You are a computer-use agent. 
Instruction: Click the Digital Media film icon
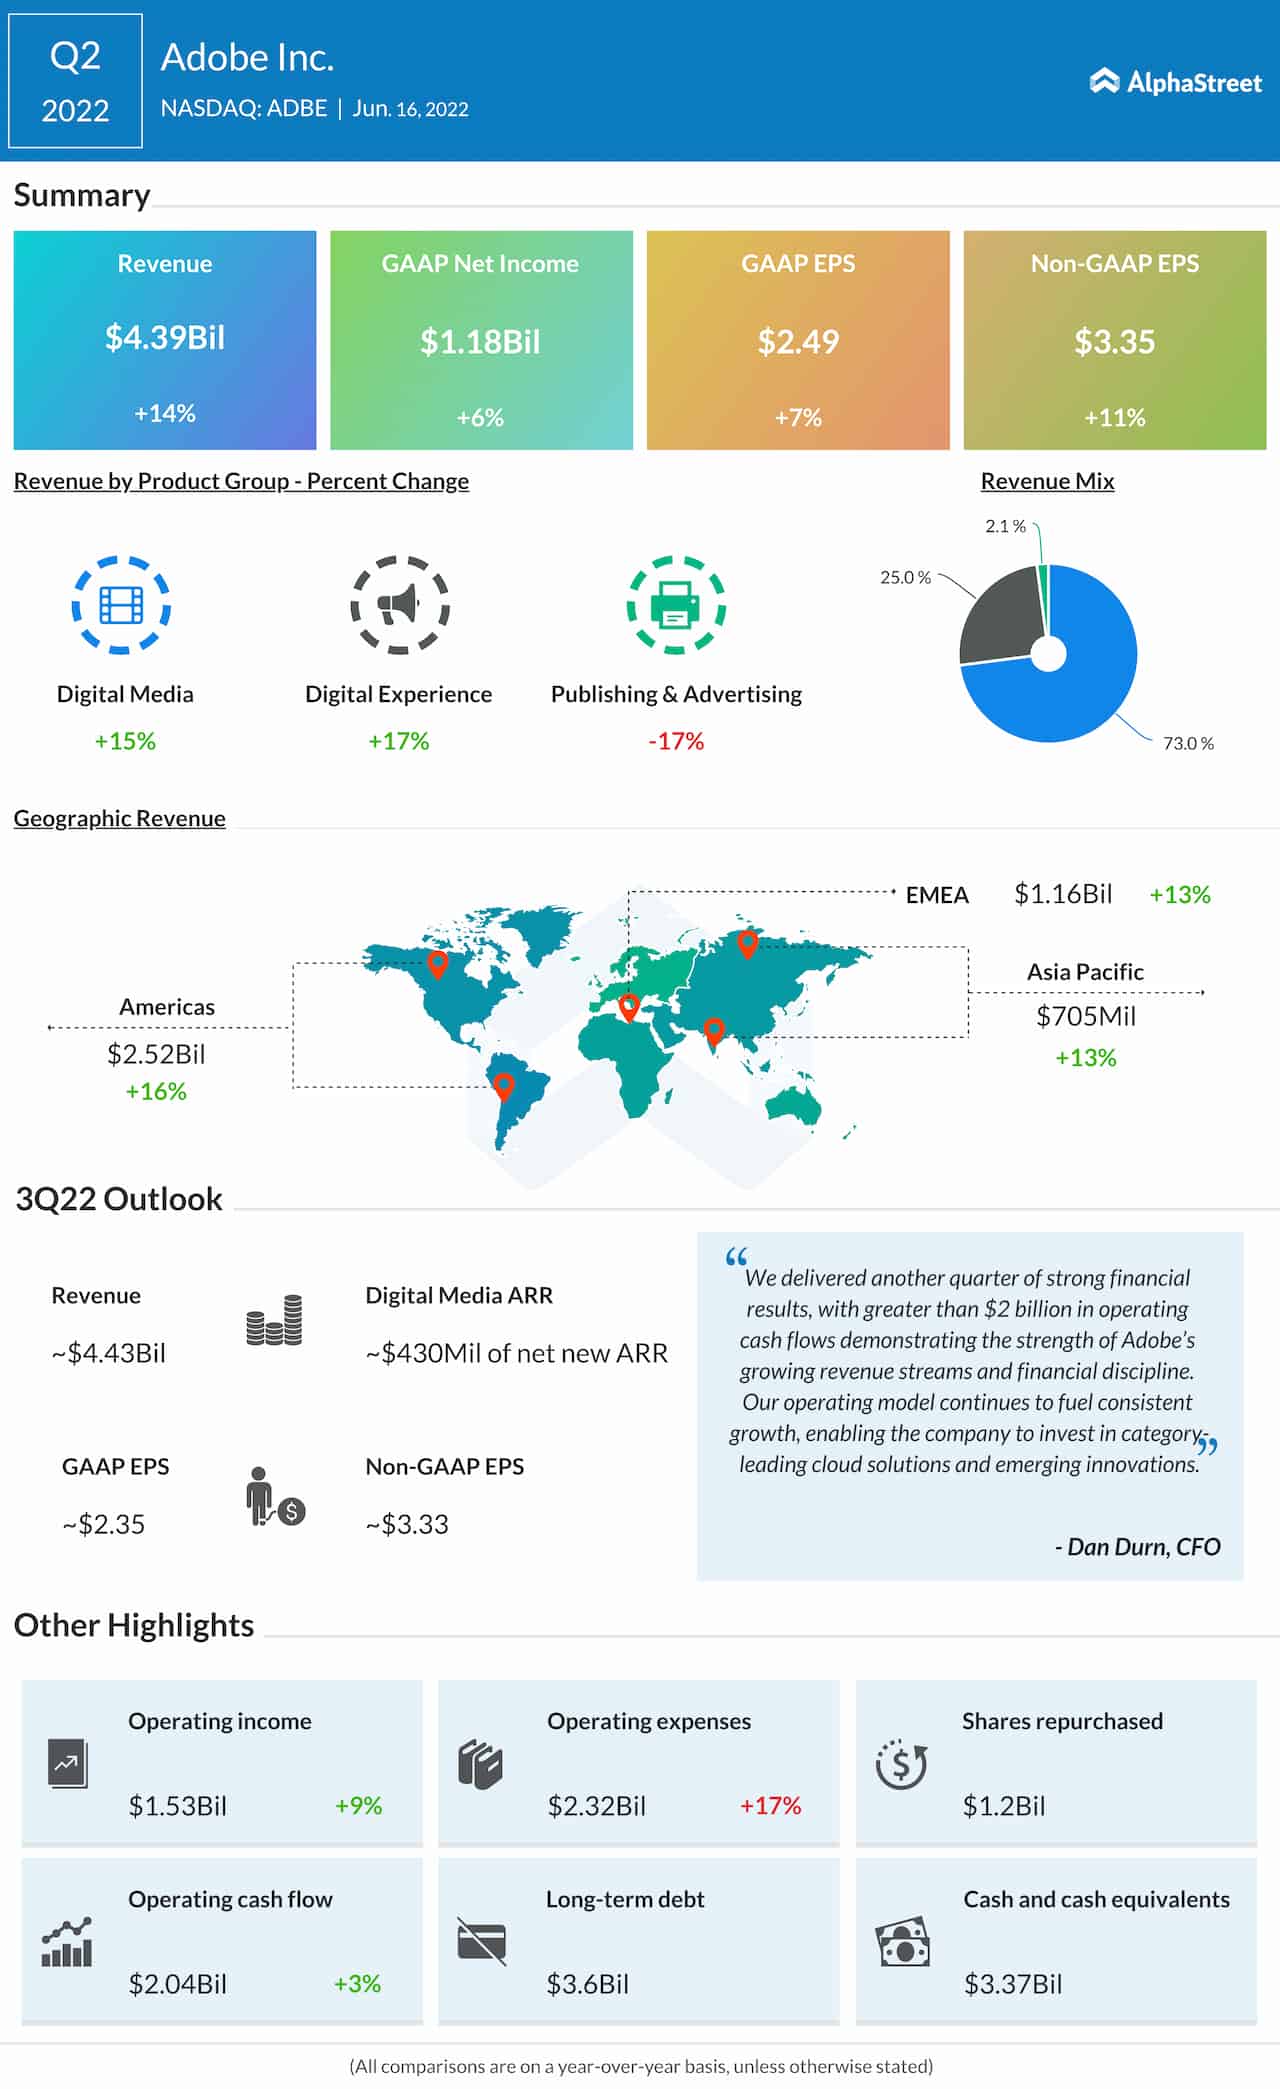pyautogui.click(x=121, y=605)
